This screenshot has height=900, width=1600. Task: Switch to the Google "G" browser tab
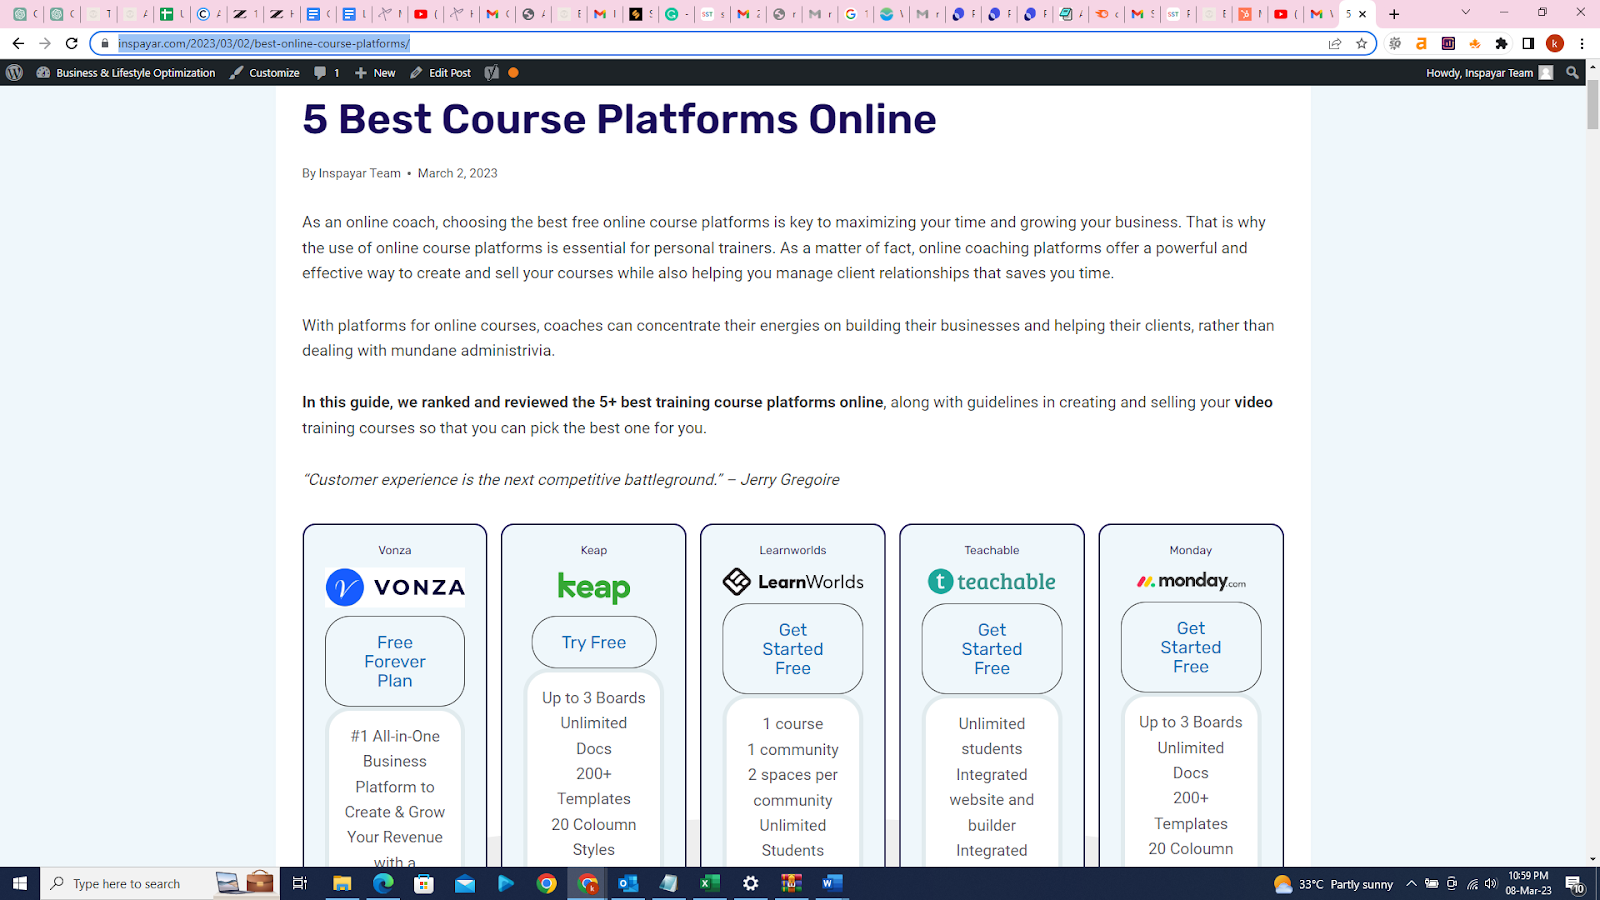click(x=852, y=14)
